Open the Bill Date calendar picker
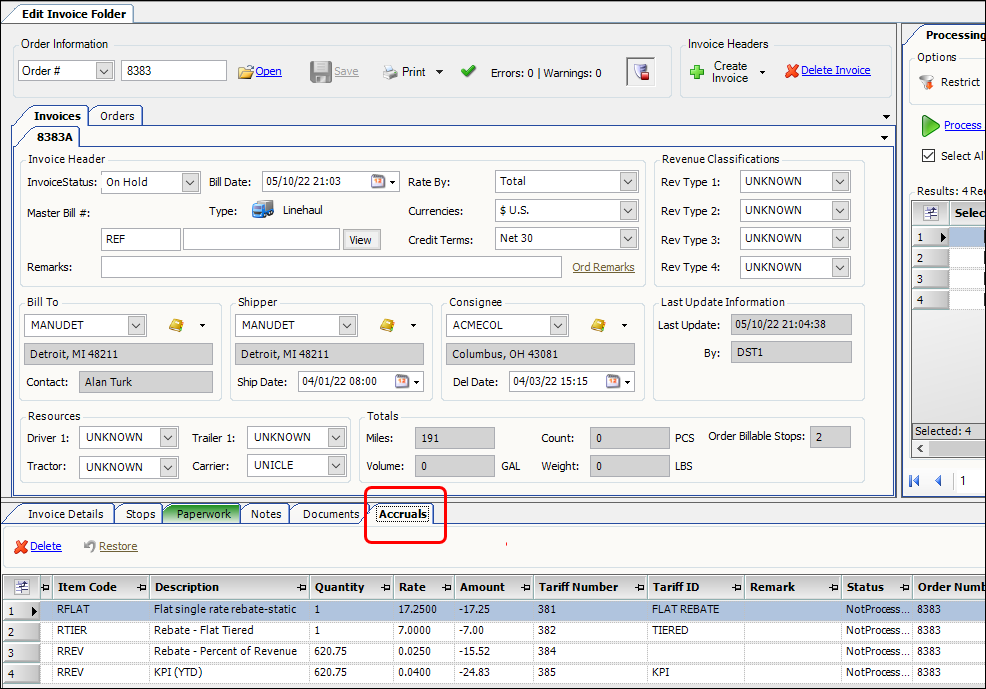This screenshot has height=689, width=986. [378, 181]
